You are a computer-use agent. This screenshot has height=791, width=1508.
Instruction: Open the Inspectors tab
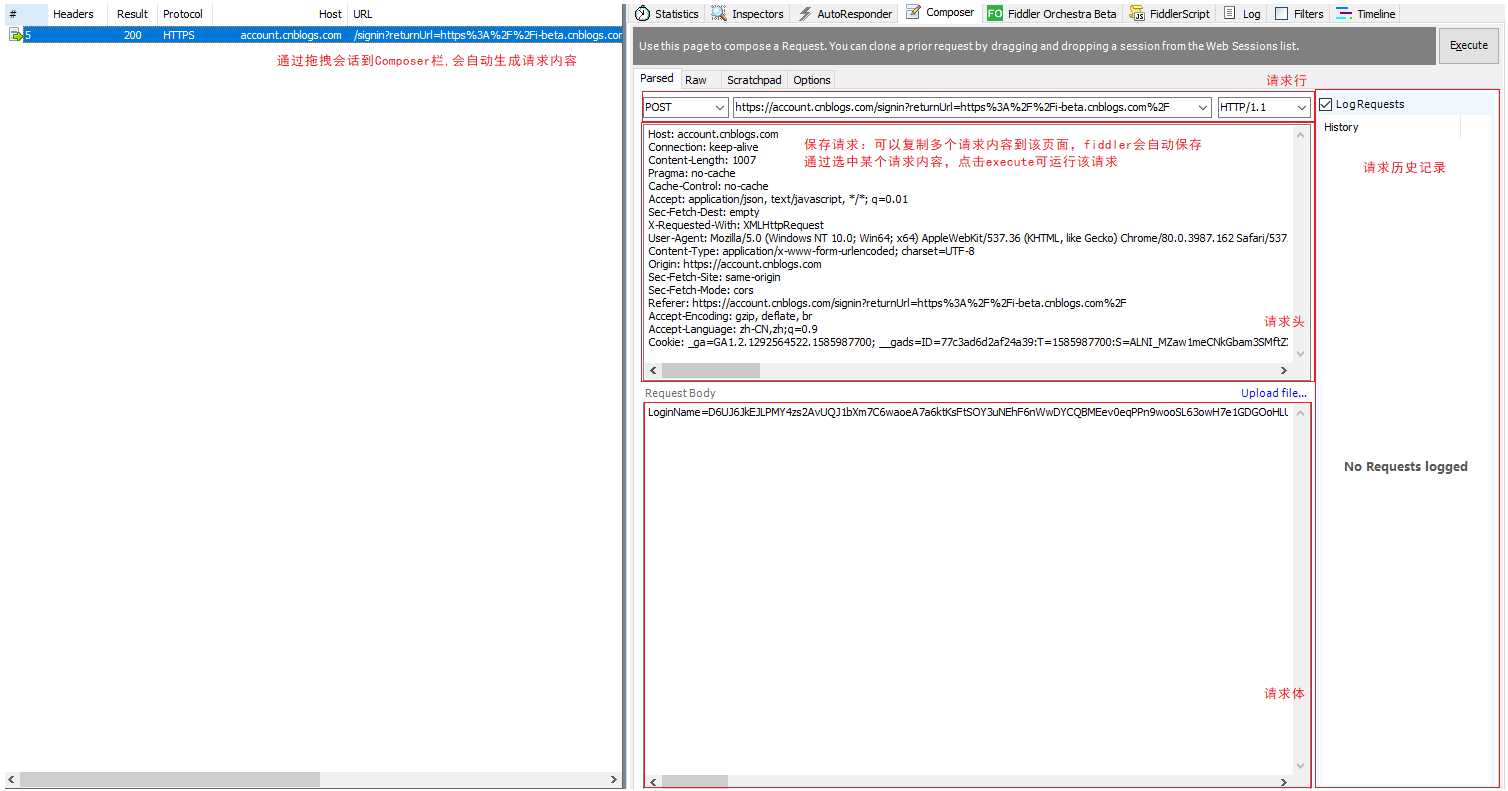747,14
